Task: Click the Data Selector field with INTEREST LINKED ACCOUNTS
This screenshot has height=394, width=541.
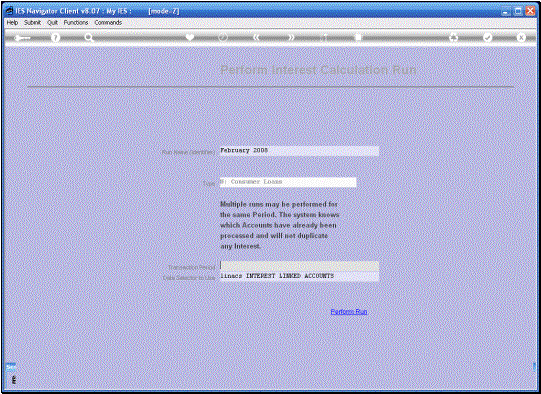Action: pyautogui.click(x=299, y=276)
